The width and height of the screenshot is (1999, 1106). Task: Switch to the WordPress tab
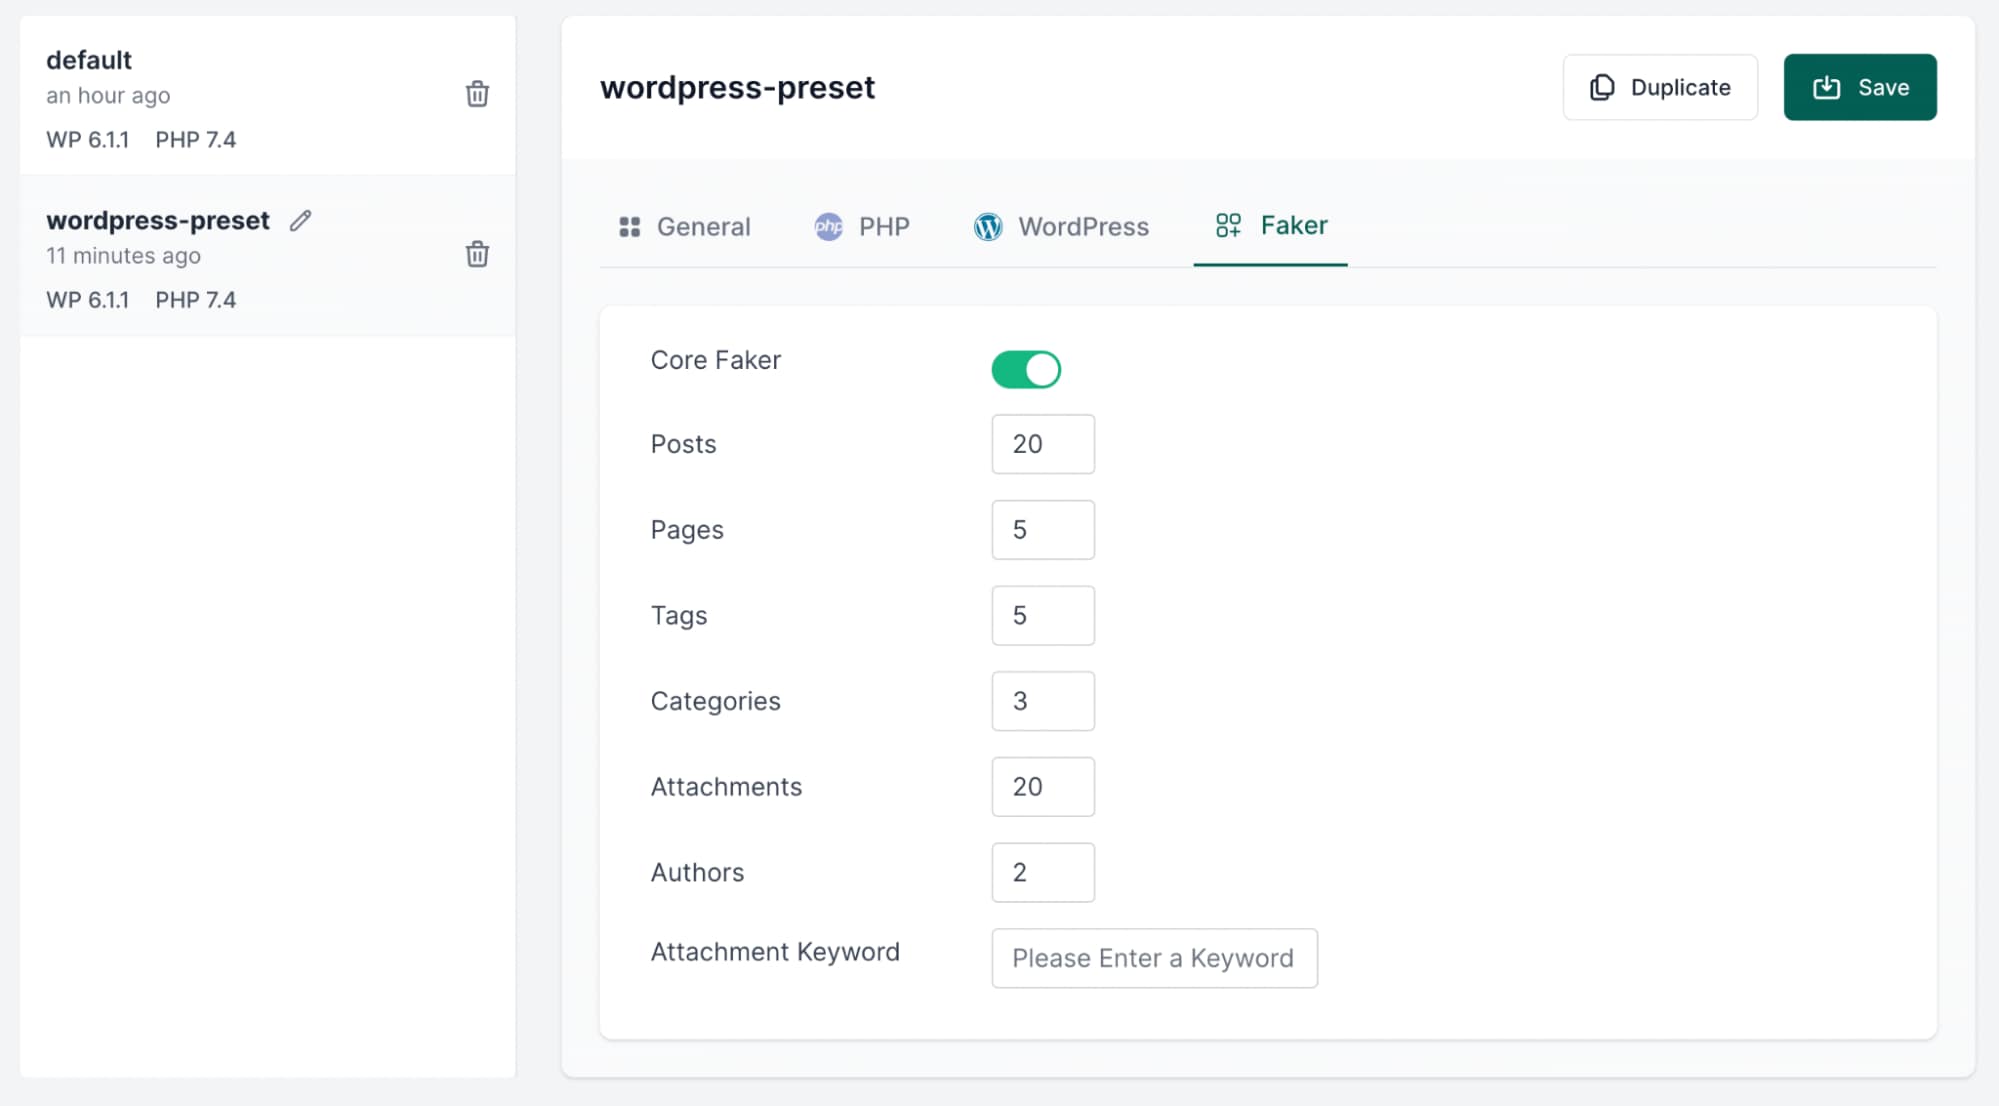[1082, 227]
